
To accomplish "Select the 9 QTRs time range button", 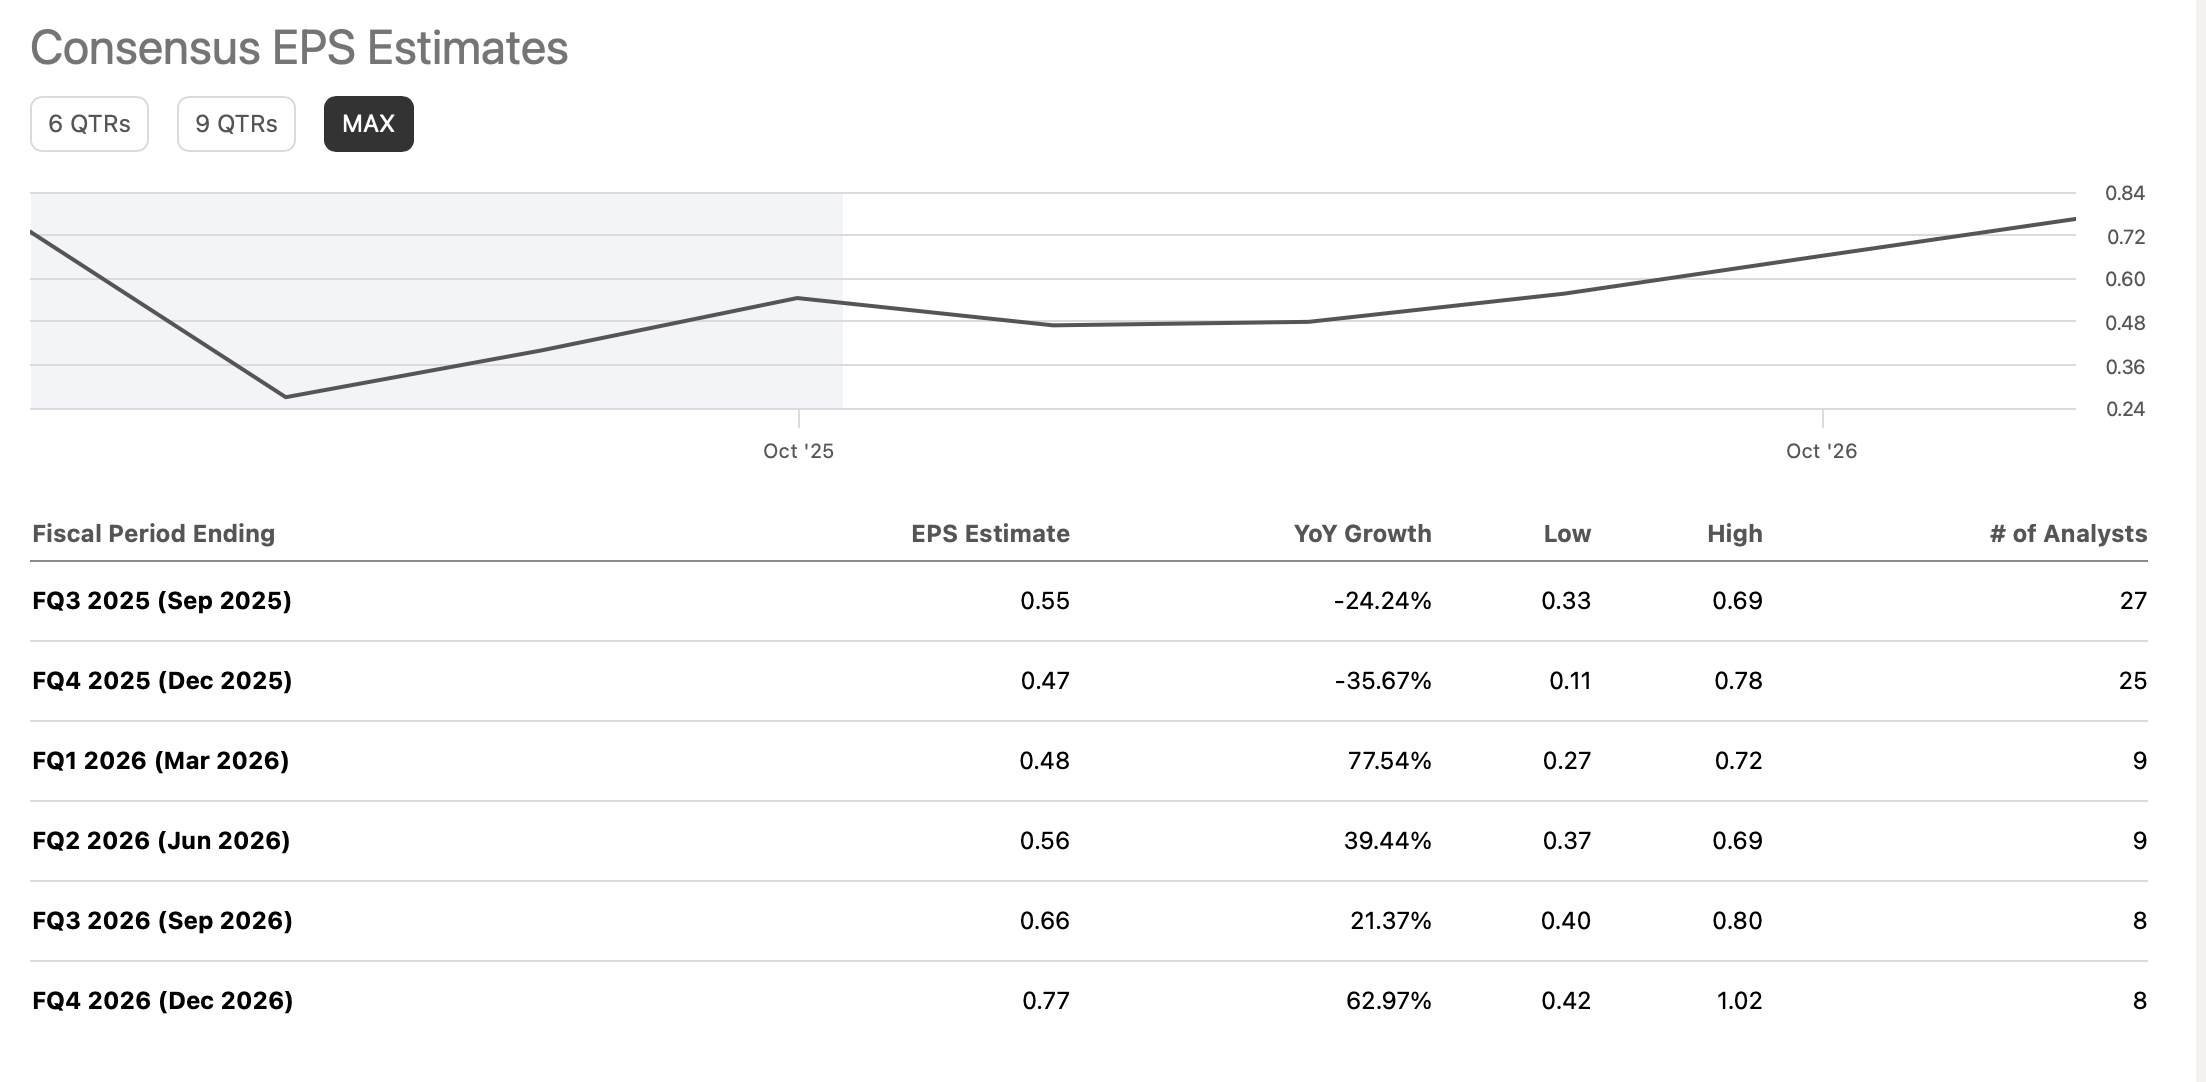I will coord(235,123).
